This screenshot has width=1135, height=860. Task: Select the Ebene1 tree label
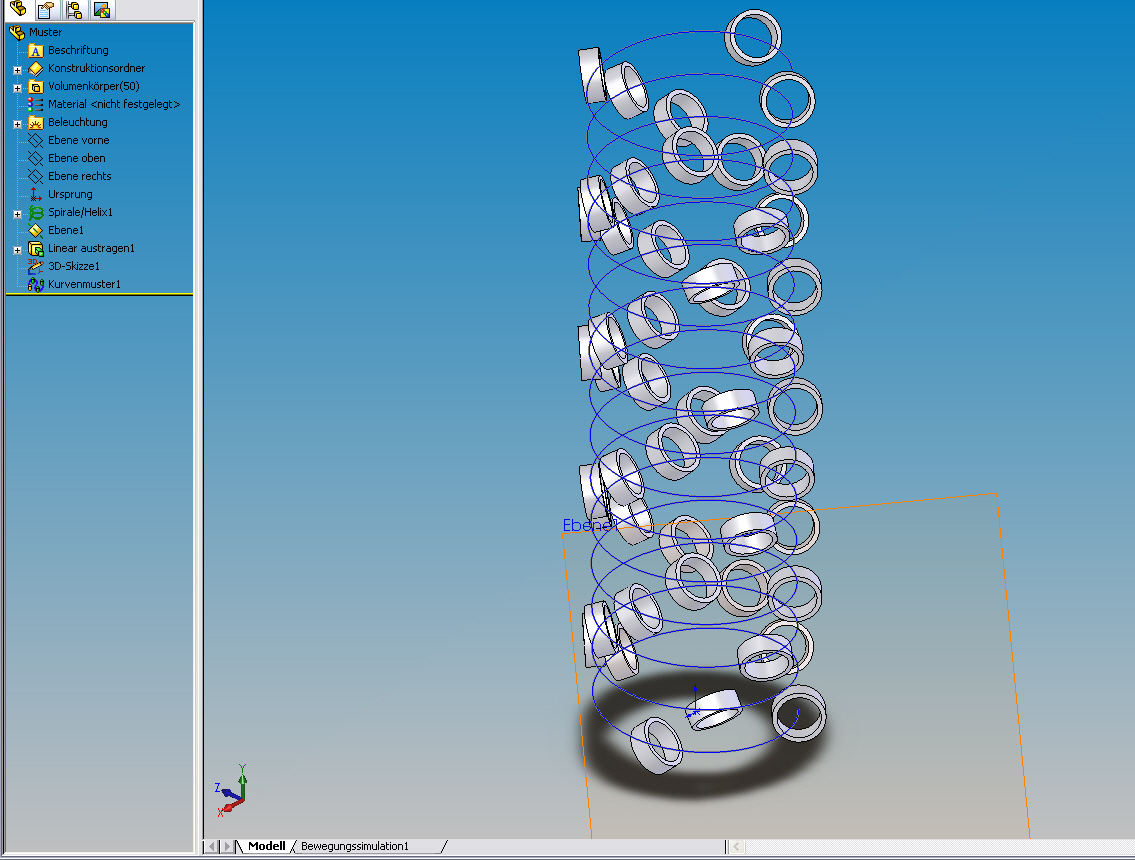pos(66,230)
